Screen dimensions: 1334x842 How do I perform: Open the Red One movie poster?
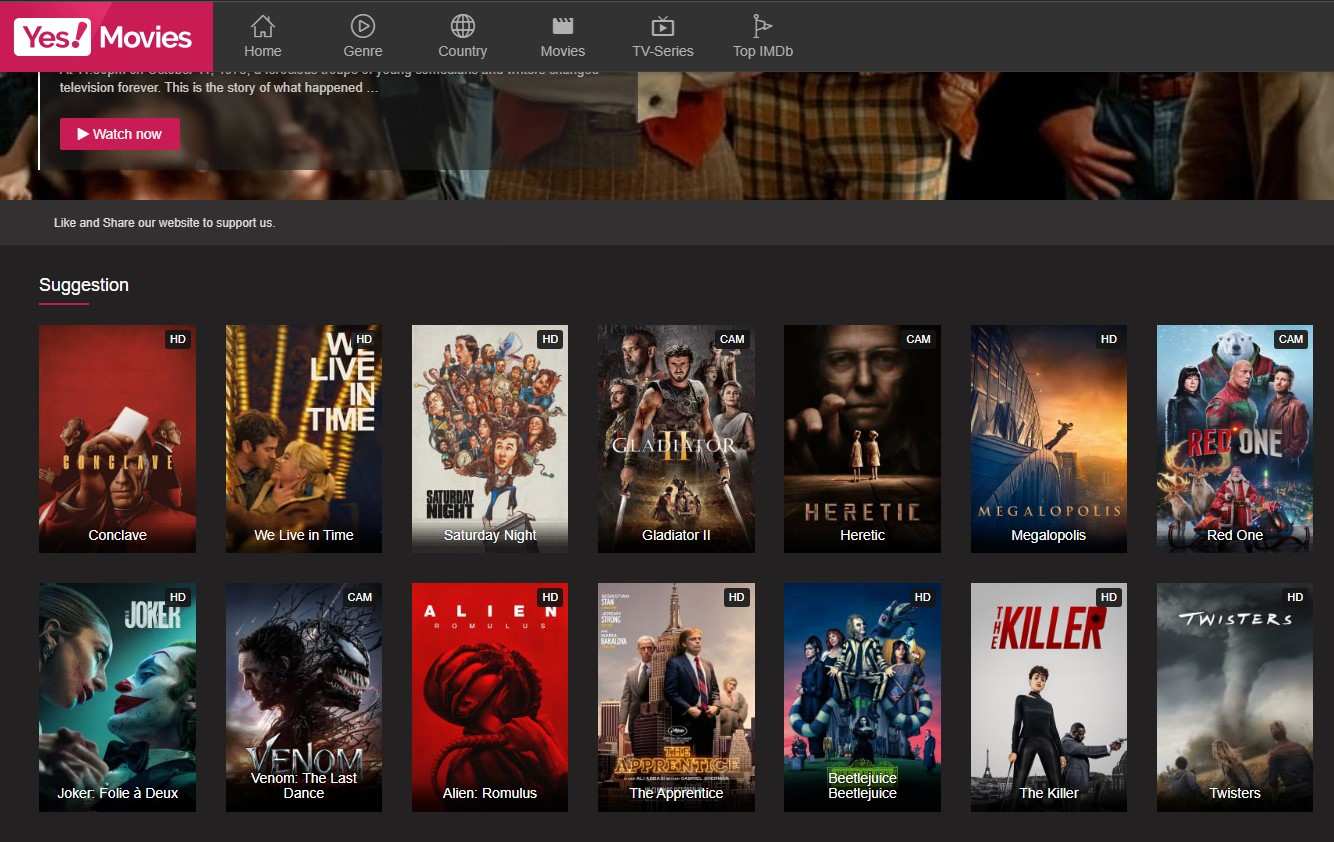[x=1235, y=438]
